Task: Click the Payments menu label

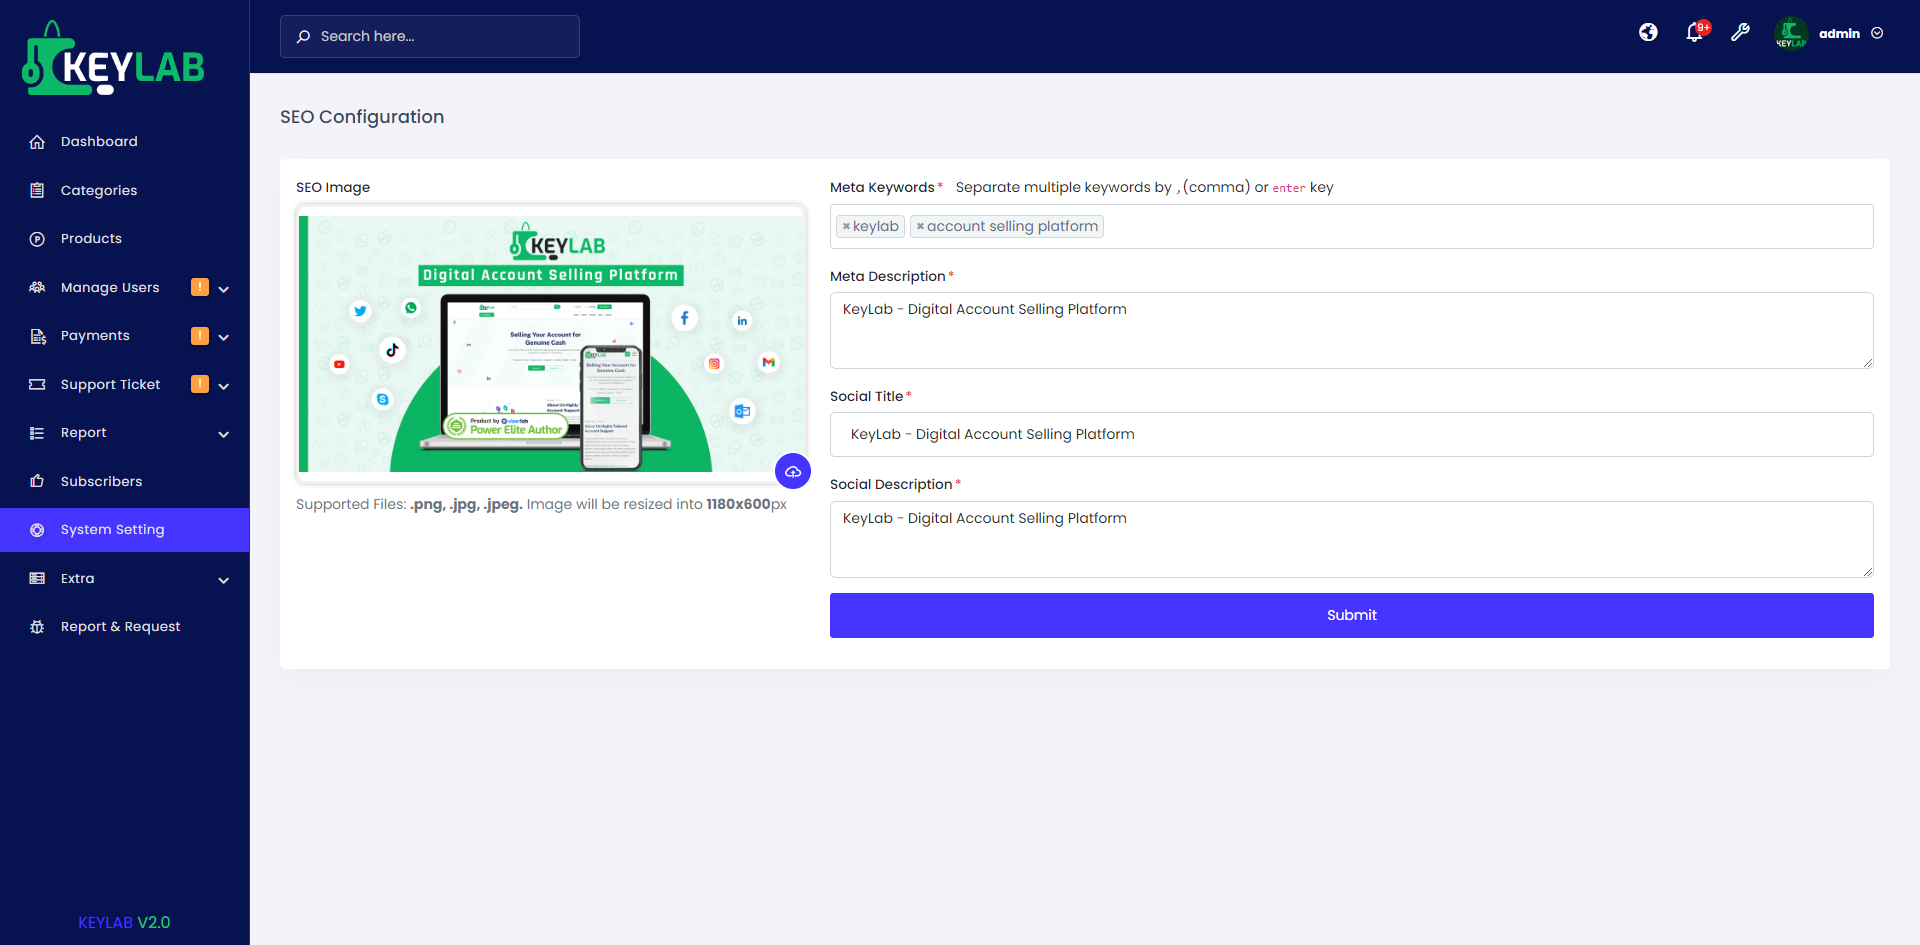Action: pos(95,336)
